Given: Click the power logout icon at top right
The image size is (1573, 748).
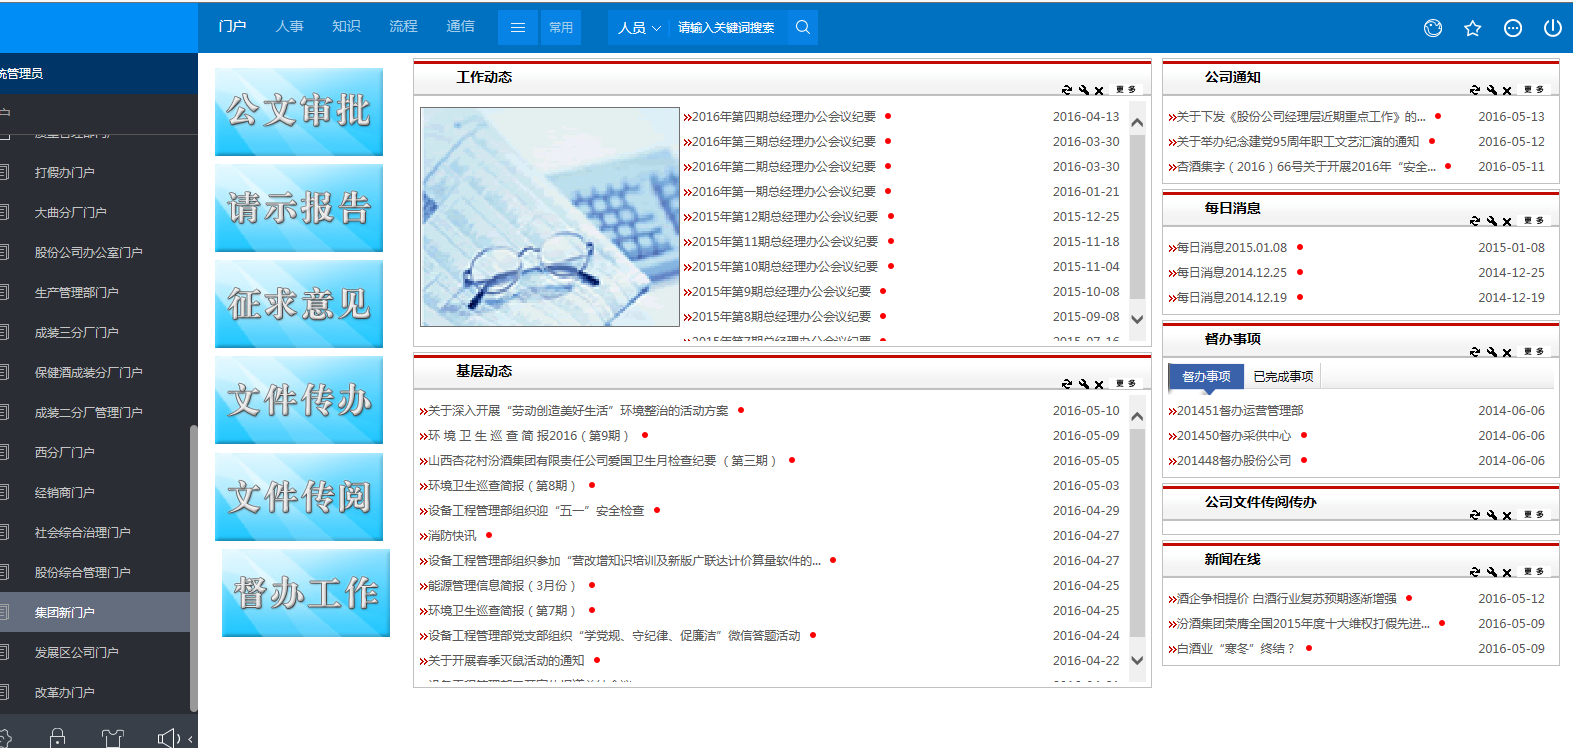Looking at the screenshot, I should [x=1552, y=28].
